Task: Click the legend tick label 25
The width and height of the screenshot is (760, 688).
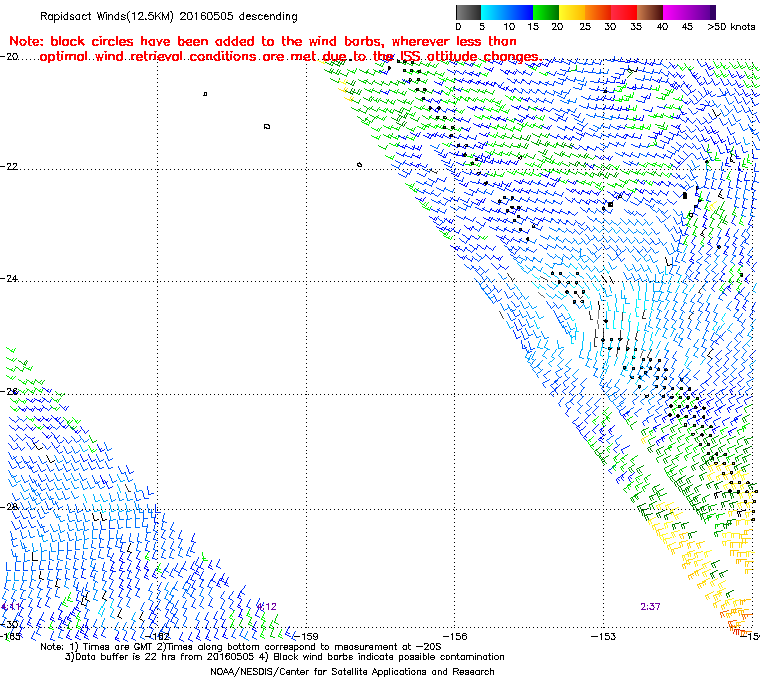Action: 585,27
